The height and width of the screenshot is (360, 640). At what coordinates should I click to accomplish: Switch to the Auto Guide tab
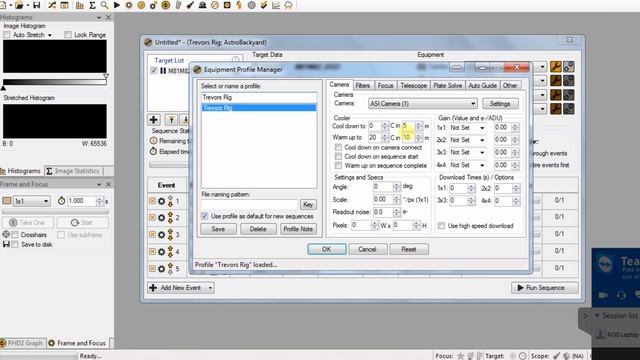point(482,85)
